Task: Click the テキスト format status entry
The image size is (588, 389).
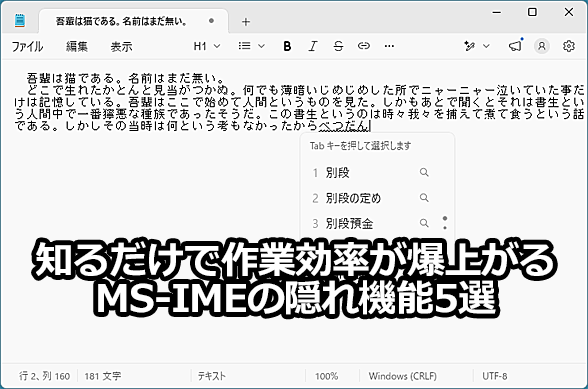Action: click(x=212, y=376)
